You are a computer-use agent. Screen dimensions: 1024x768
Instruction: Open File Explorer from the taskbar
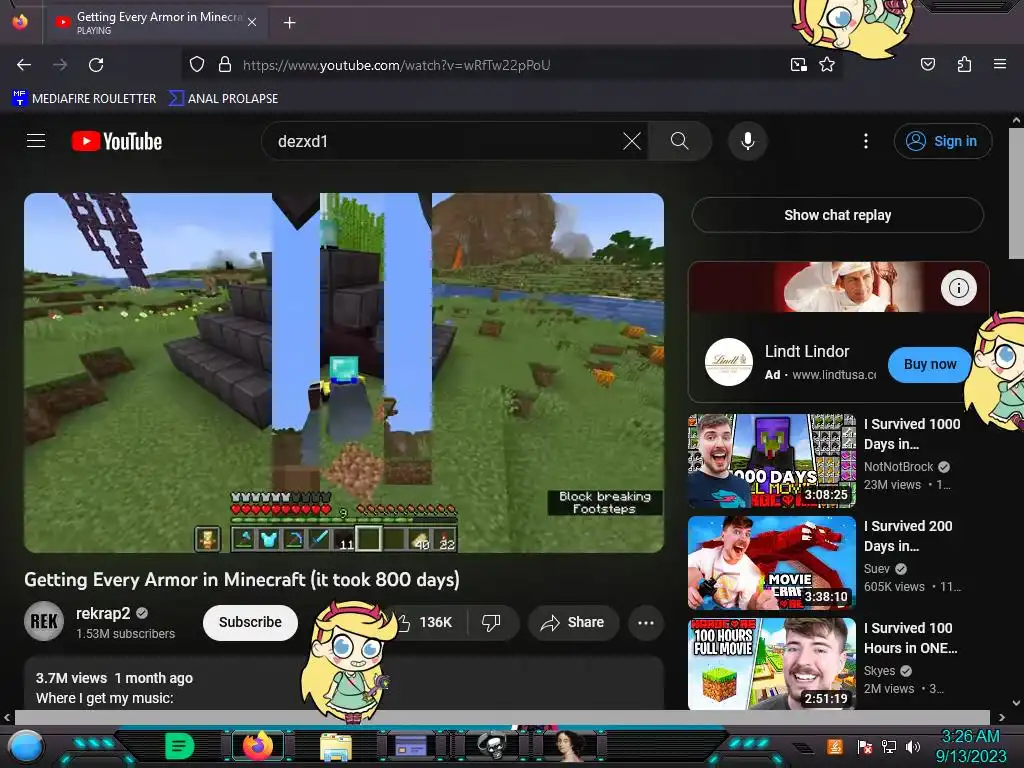[x=336, y=746]
